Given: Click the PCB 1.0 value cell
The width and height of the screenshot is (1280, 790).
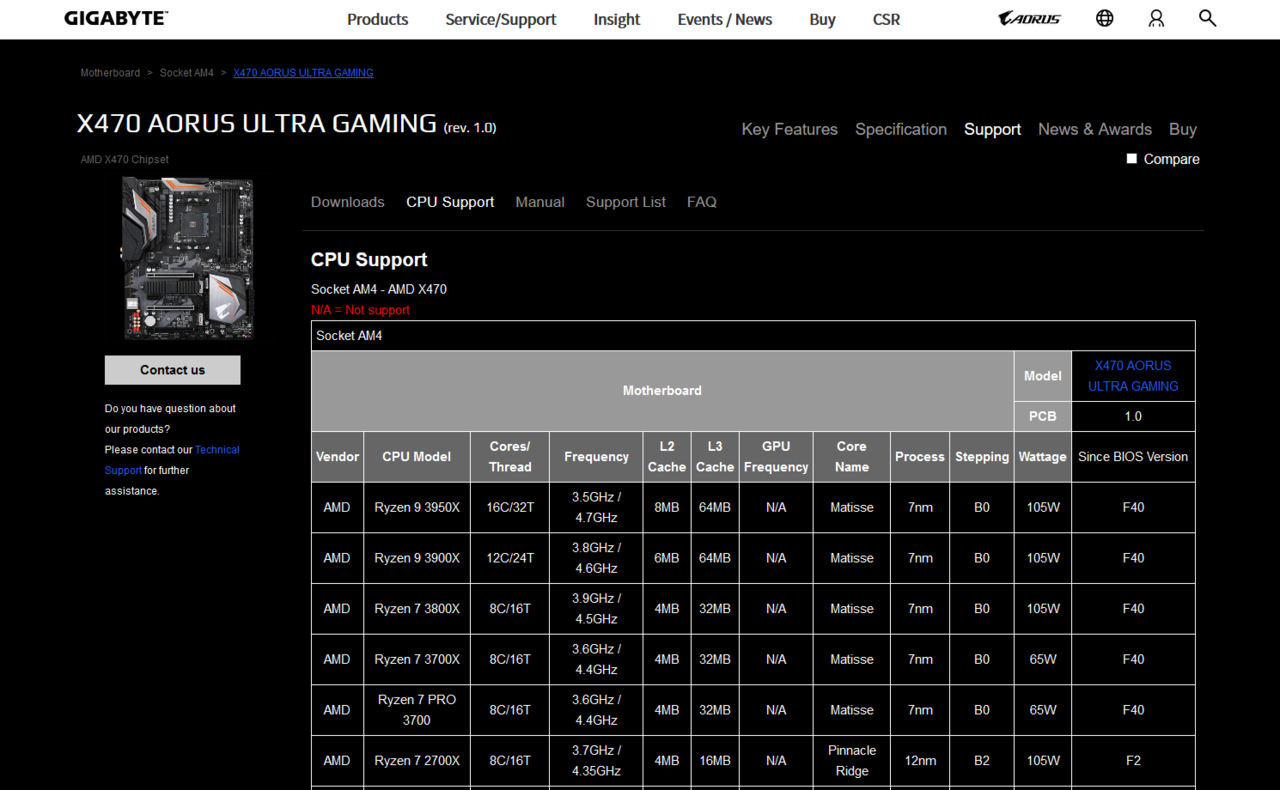Looking at the screenshot, I should (x=1133, y=416).
